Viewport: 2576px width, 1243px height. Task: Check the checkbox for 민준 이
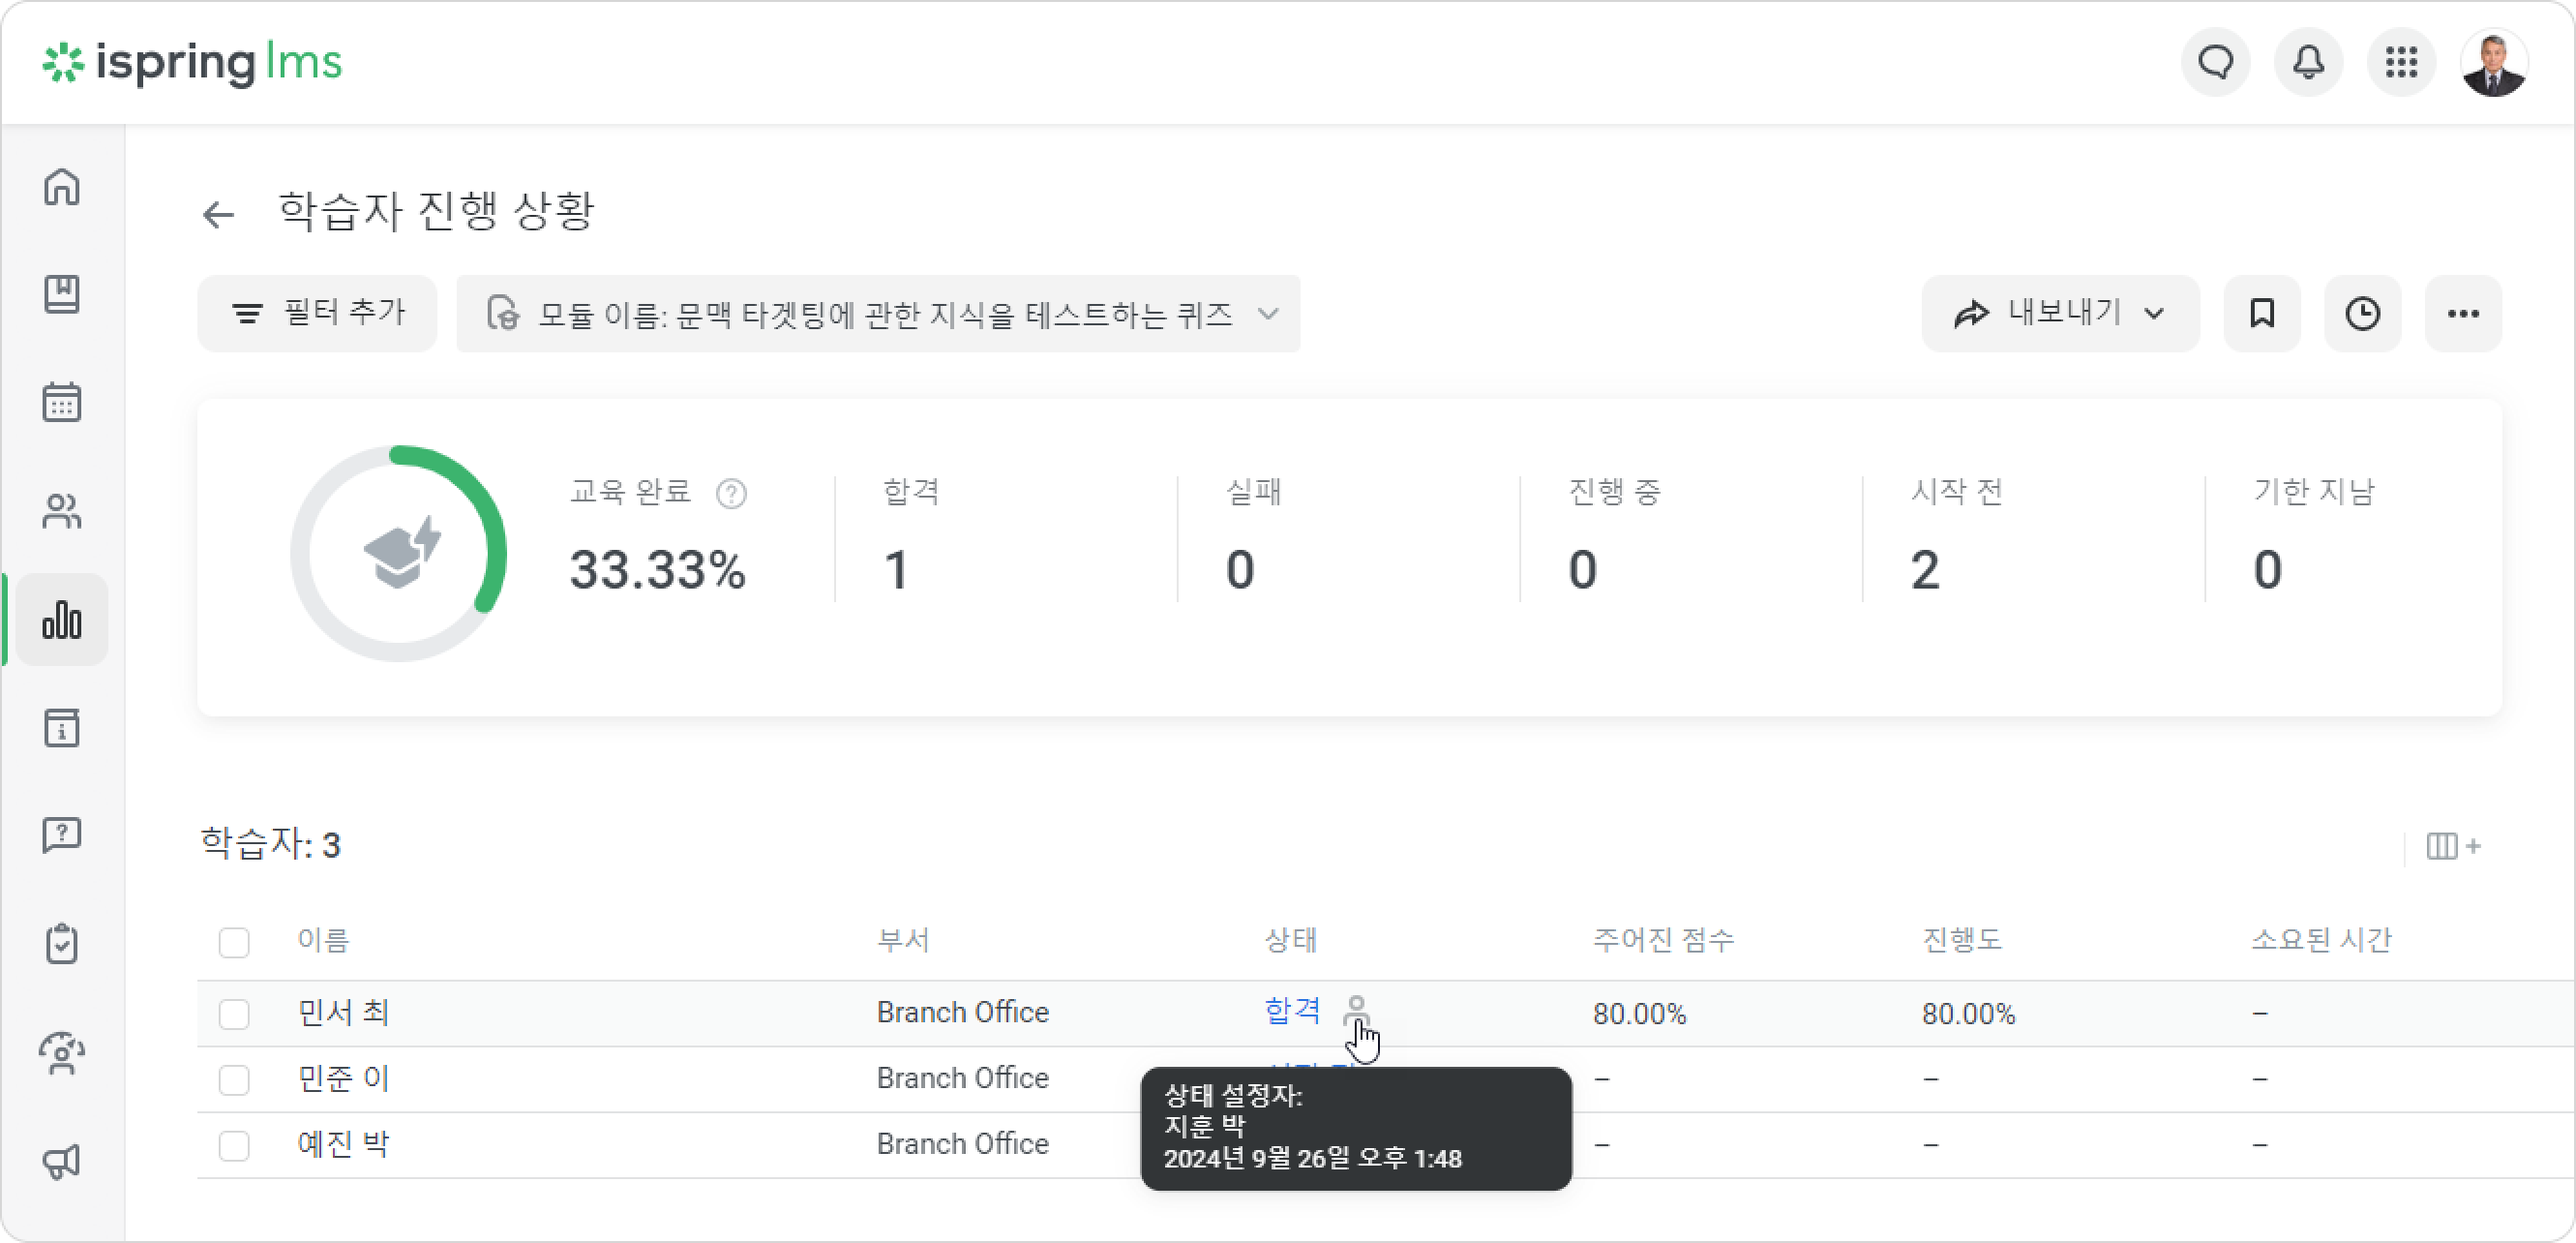(x=234, y=1079)
